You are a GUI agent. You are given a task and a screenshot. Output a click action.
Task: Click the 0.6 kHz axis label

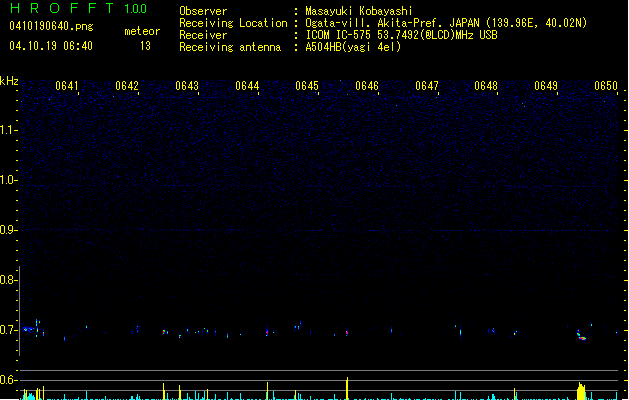click(x=7, y=380)
